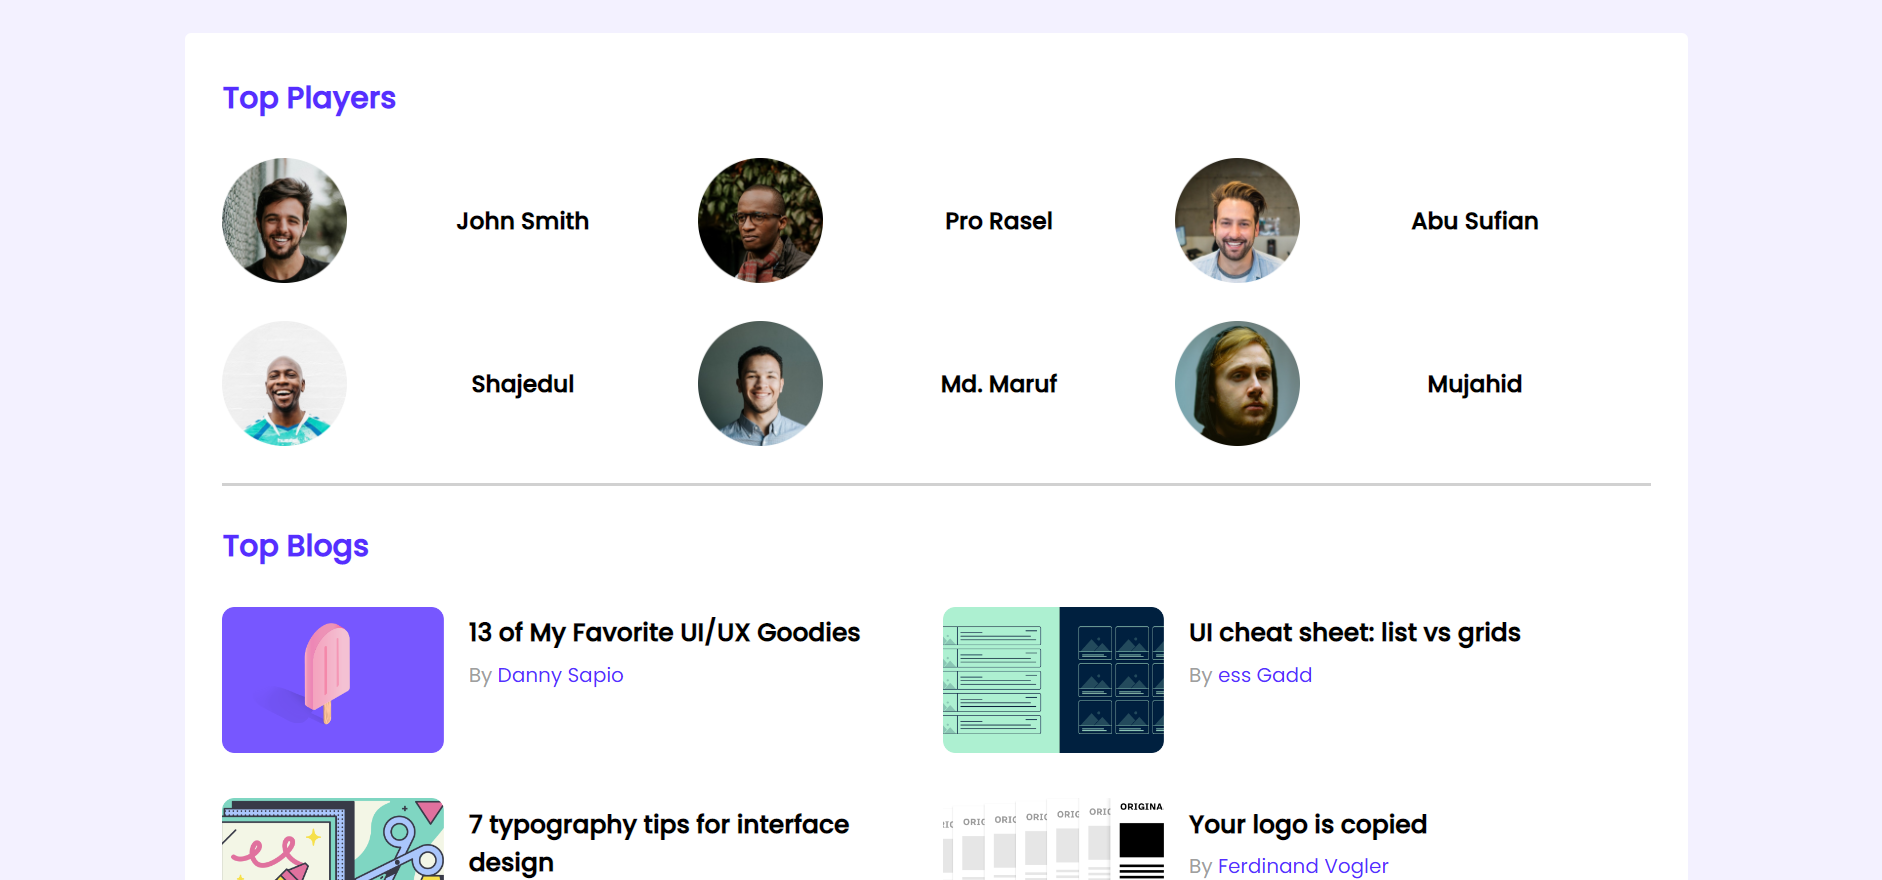Select Abu Sufian's avatar image
This screenshot has width=1882, height=880.
click(1237, 220)
